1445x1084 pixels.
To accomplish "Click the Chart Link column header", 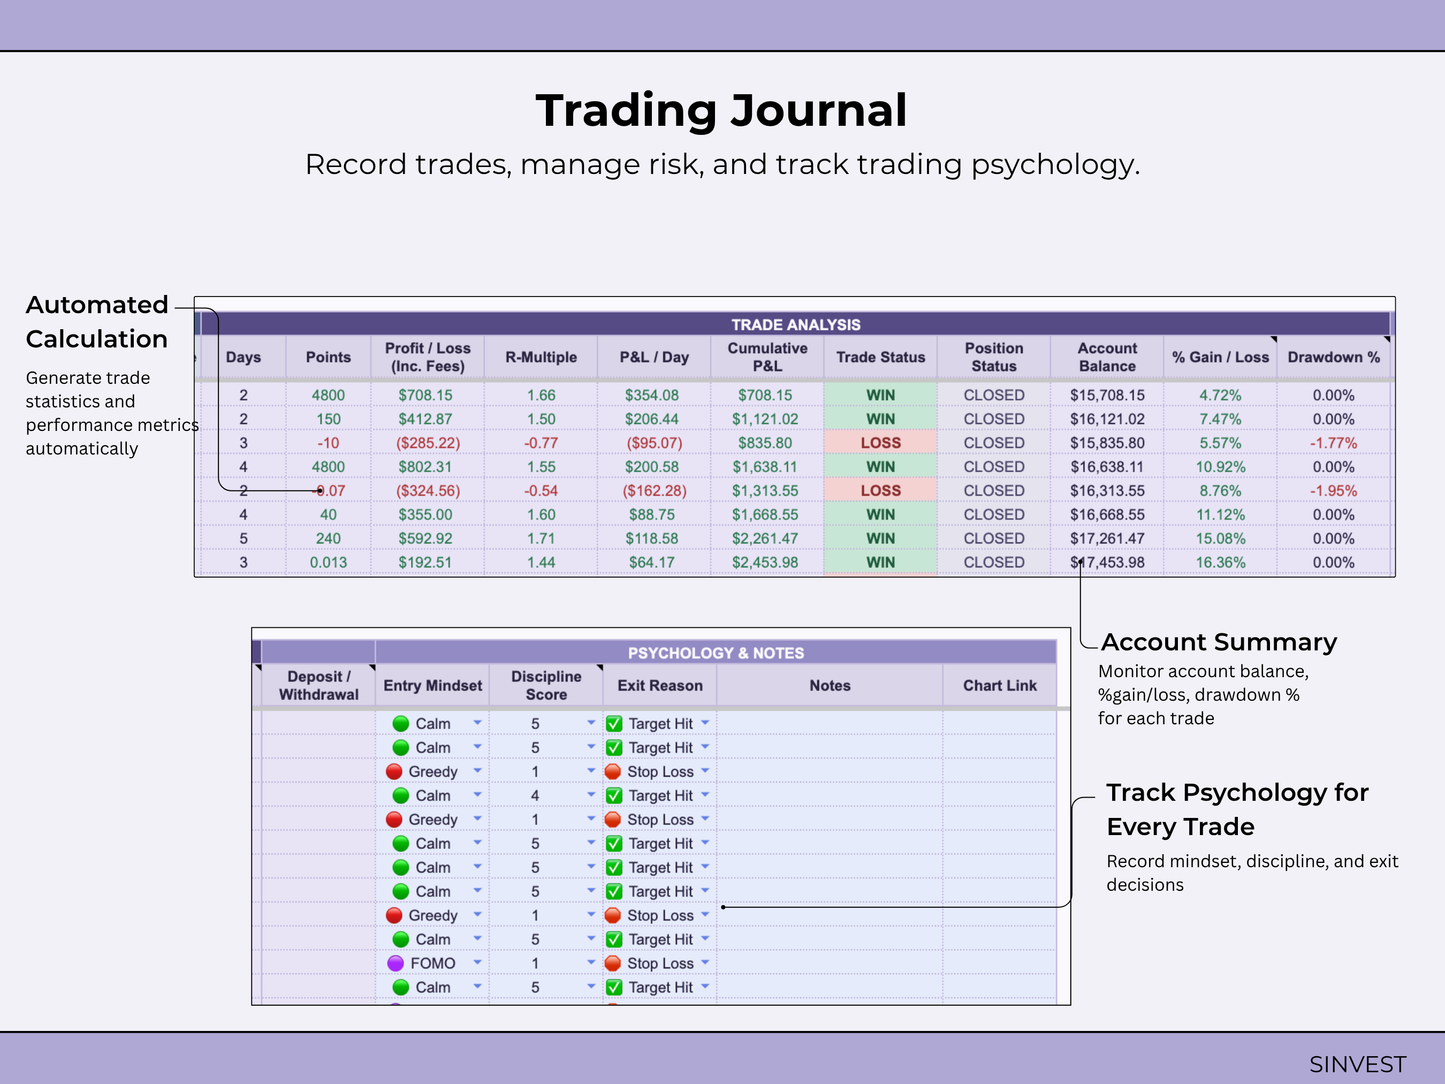I will point(1000,685).
